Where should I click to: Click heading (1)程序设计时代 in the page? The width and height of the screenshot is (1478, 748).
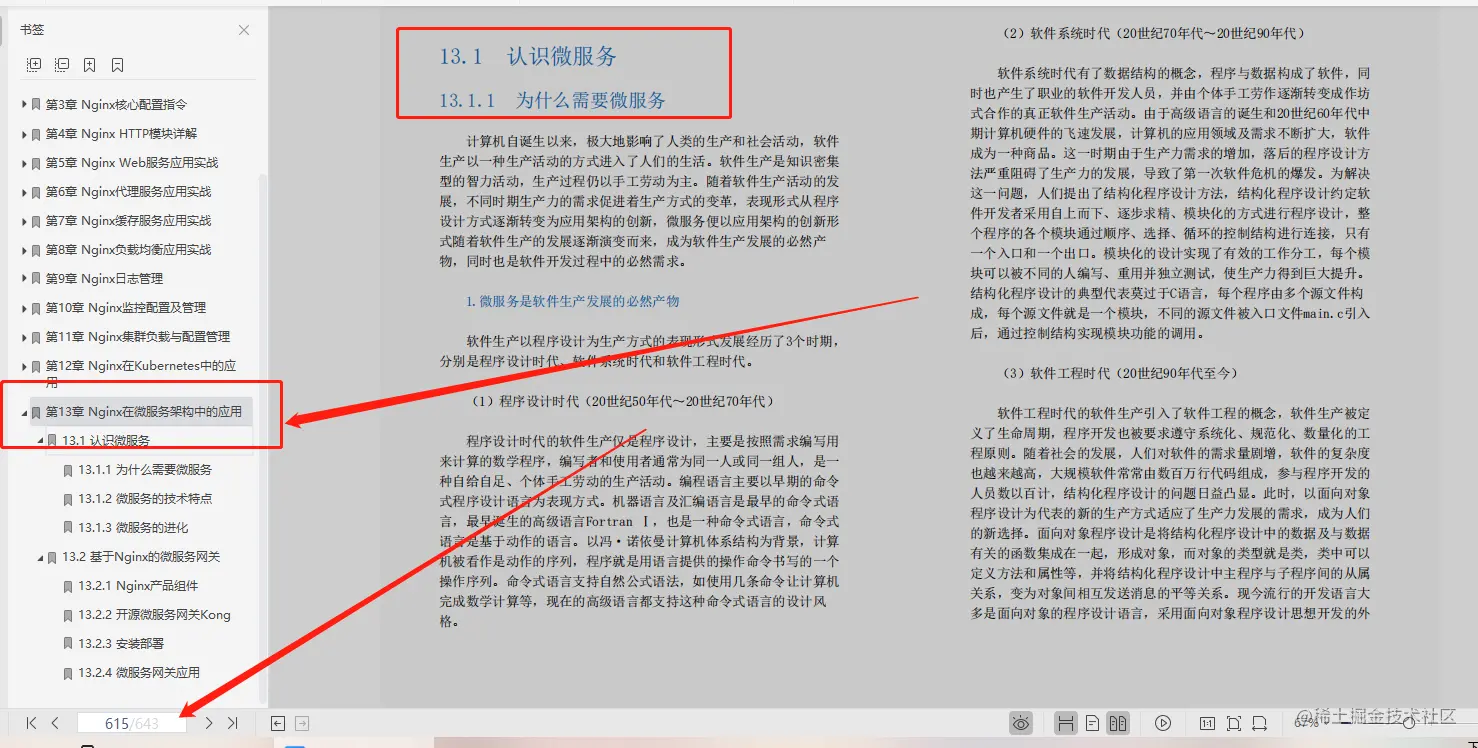622,401
